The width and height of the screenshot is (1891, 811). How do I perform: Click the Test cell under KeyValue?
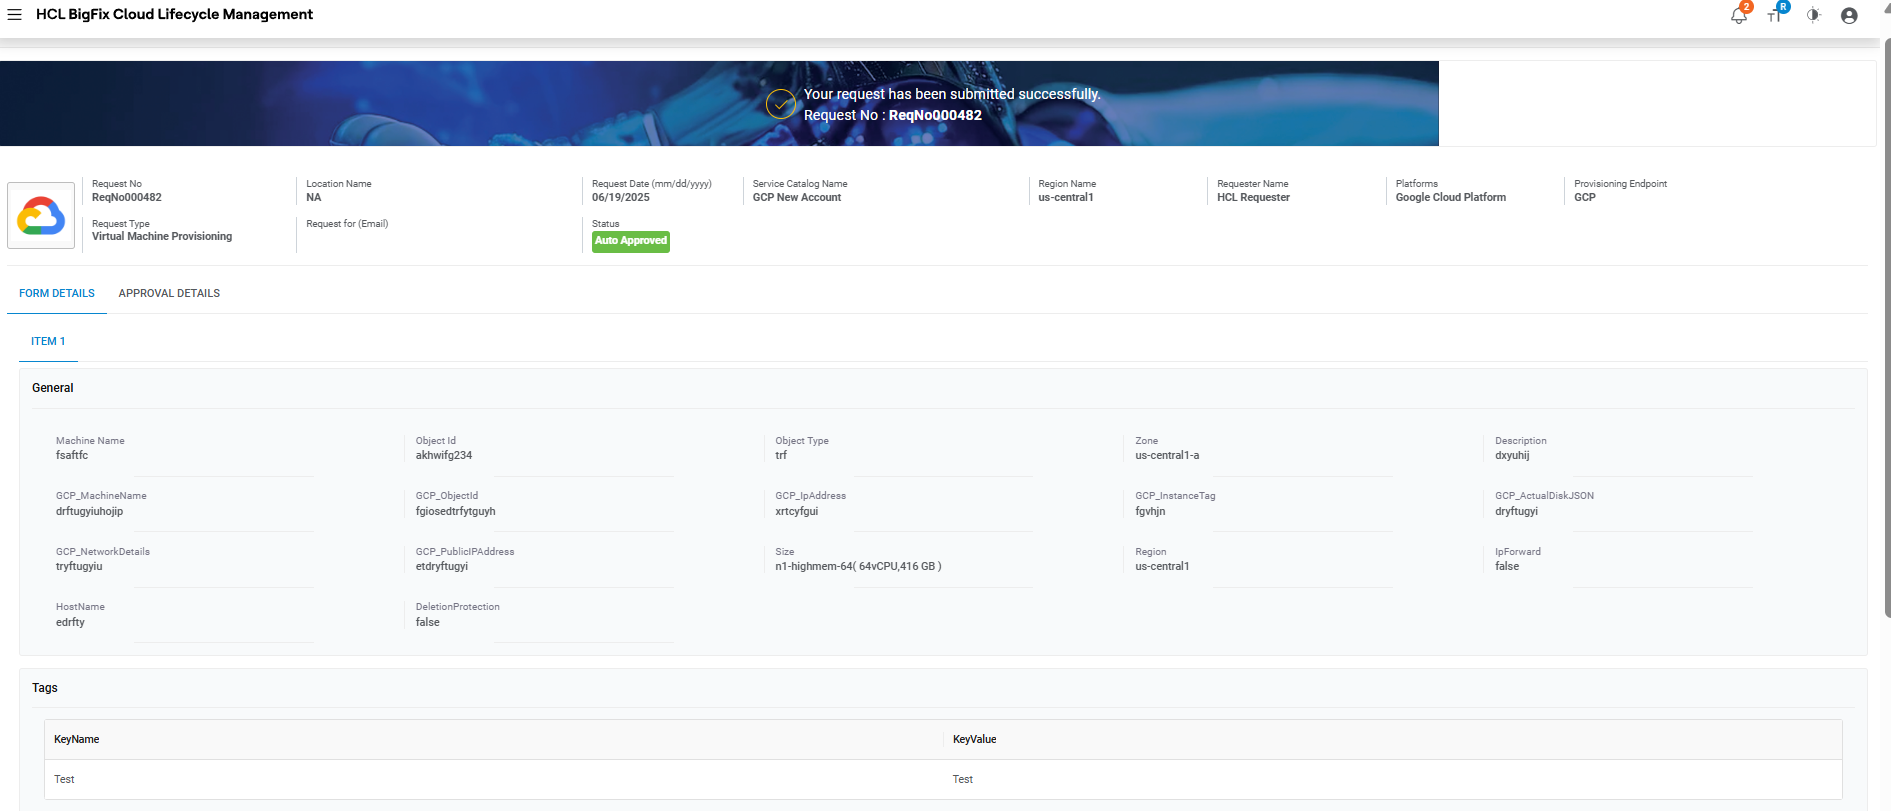click(x=963, y=780)
